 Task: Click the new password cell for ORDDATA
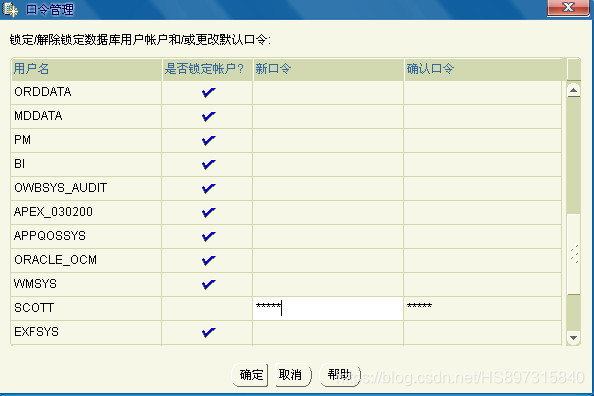328,92
